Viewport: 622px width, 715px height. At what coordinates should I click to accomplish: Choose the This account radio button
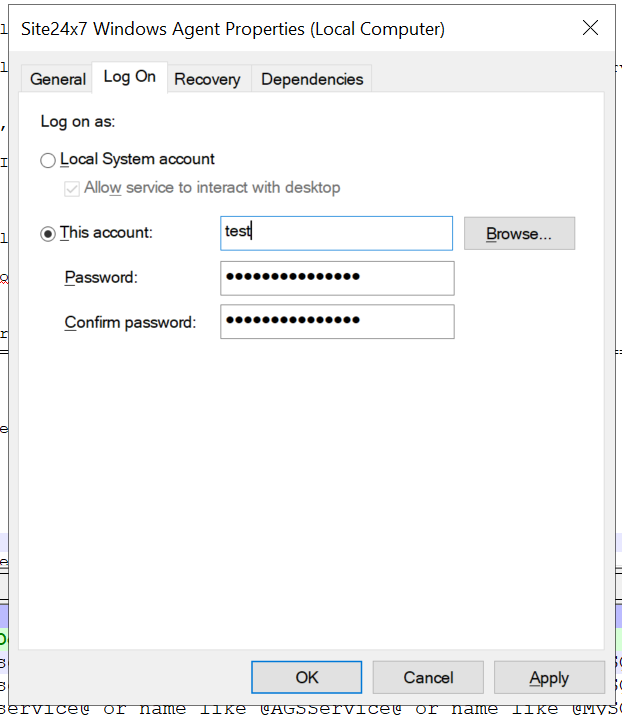pos(48,233)
